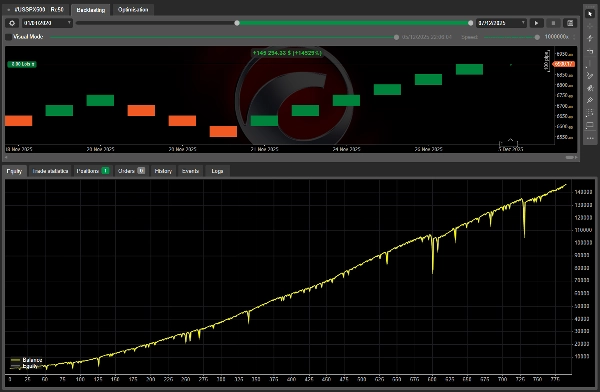Click the chart scroll left arrow
Screen dimensions: 600x392
click(x=6, y=157)
